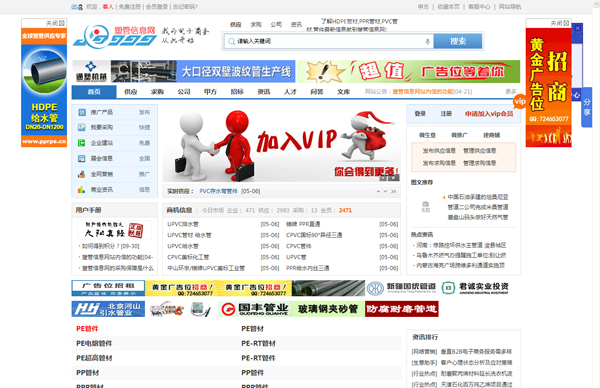This screenshot has height=388, width=600.
Task: Click 发布供应信息 link
Action: (x=439, y=151)
